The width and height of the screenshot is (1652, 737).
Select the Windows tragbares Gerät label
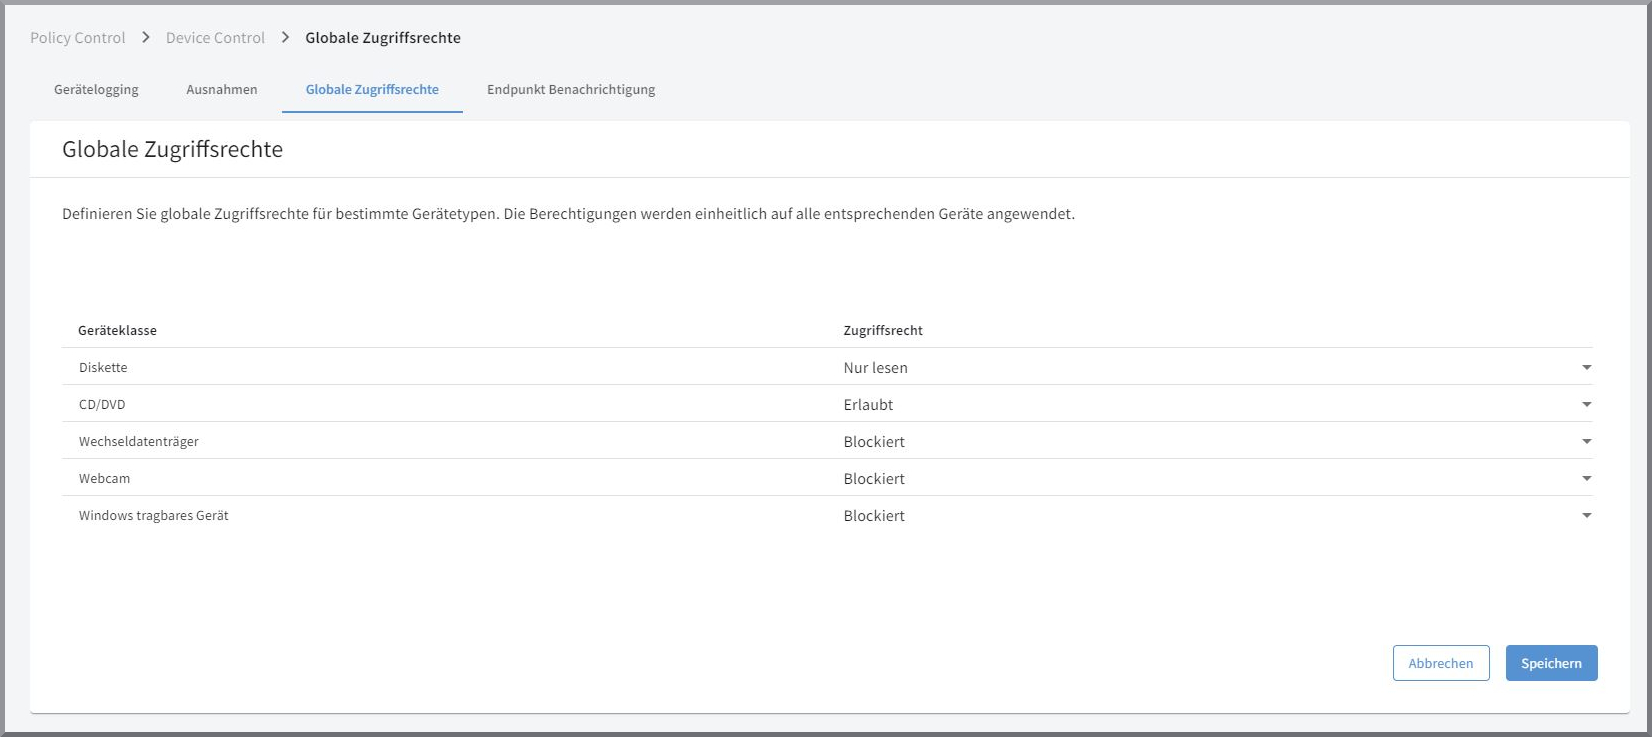coord(154,516)
